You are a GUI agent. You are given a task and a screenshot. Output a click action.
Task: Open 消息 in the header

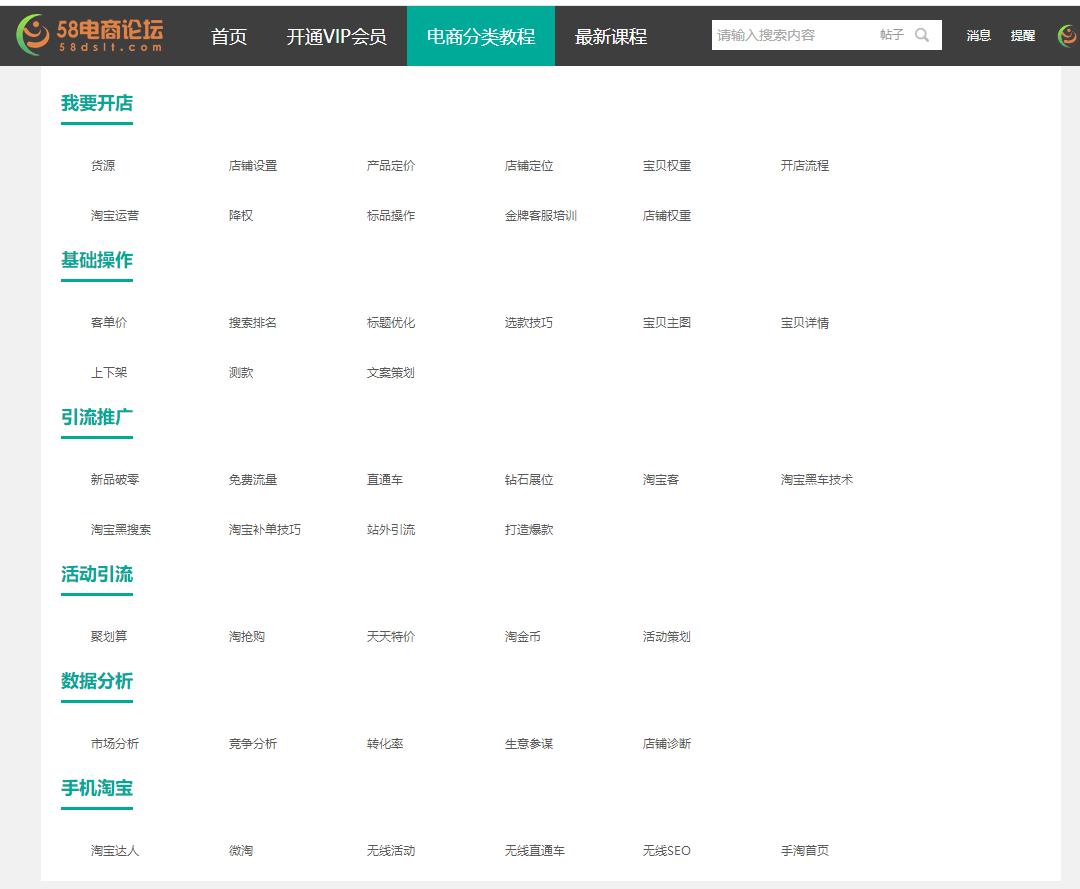pyautogui.click(x=978, y=36)
